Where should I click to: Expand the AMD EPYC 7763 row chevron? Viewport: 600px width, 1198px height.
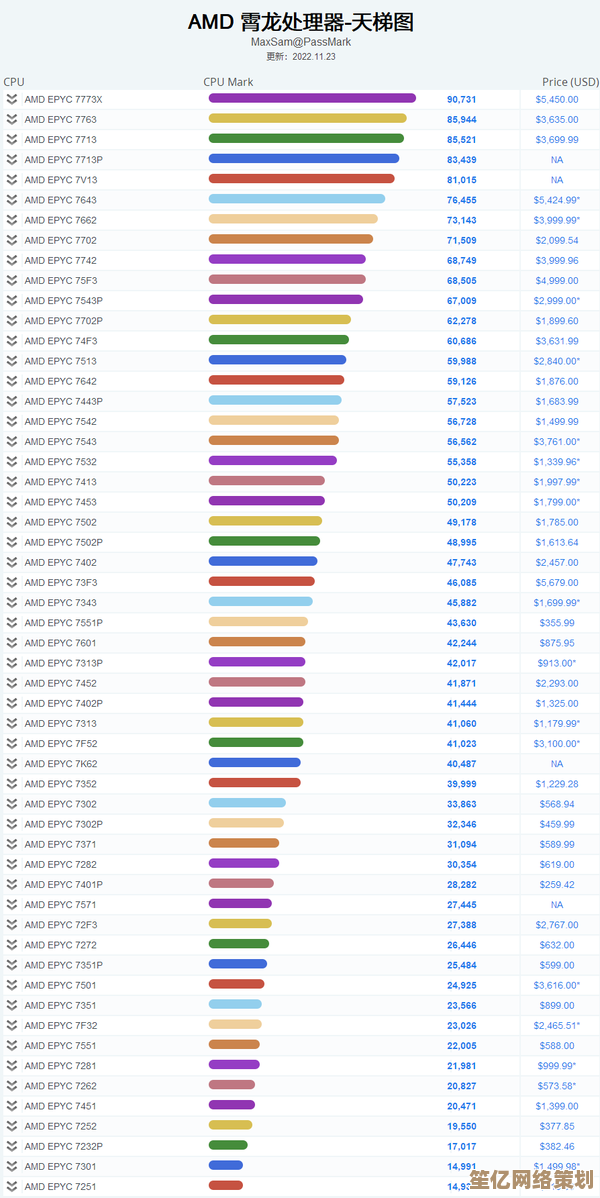(11, 119)
